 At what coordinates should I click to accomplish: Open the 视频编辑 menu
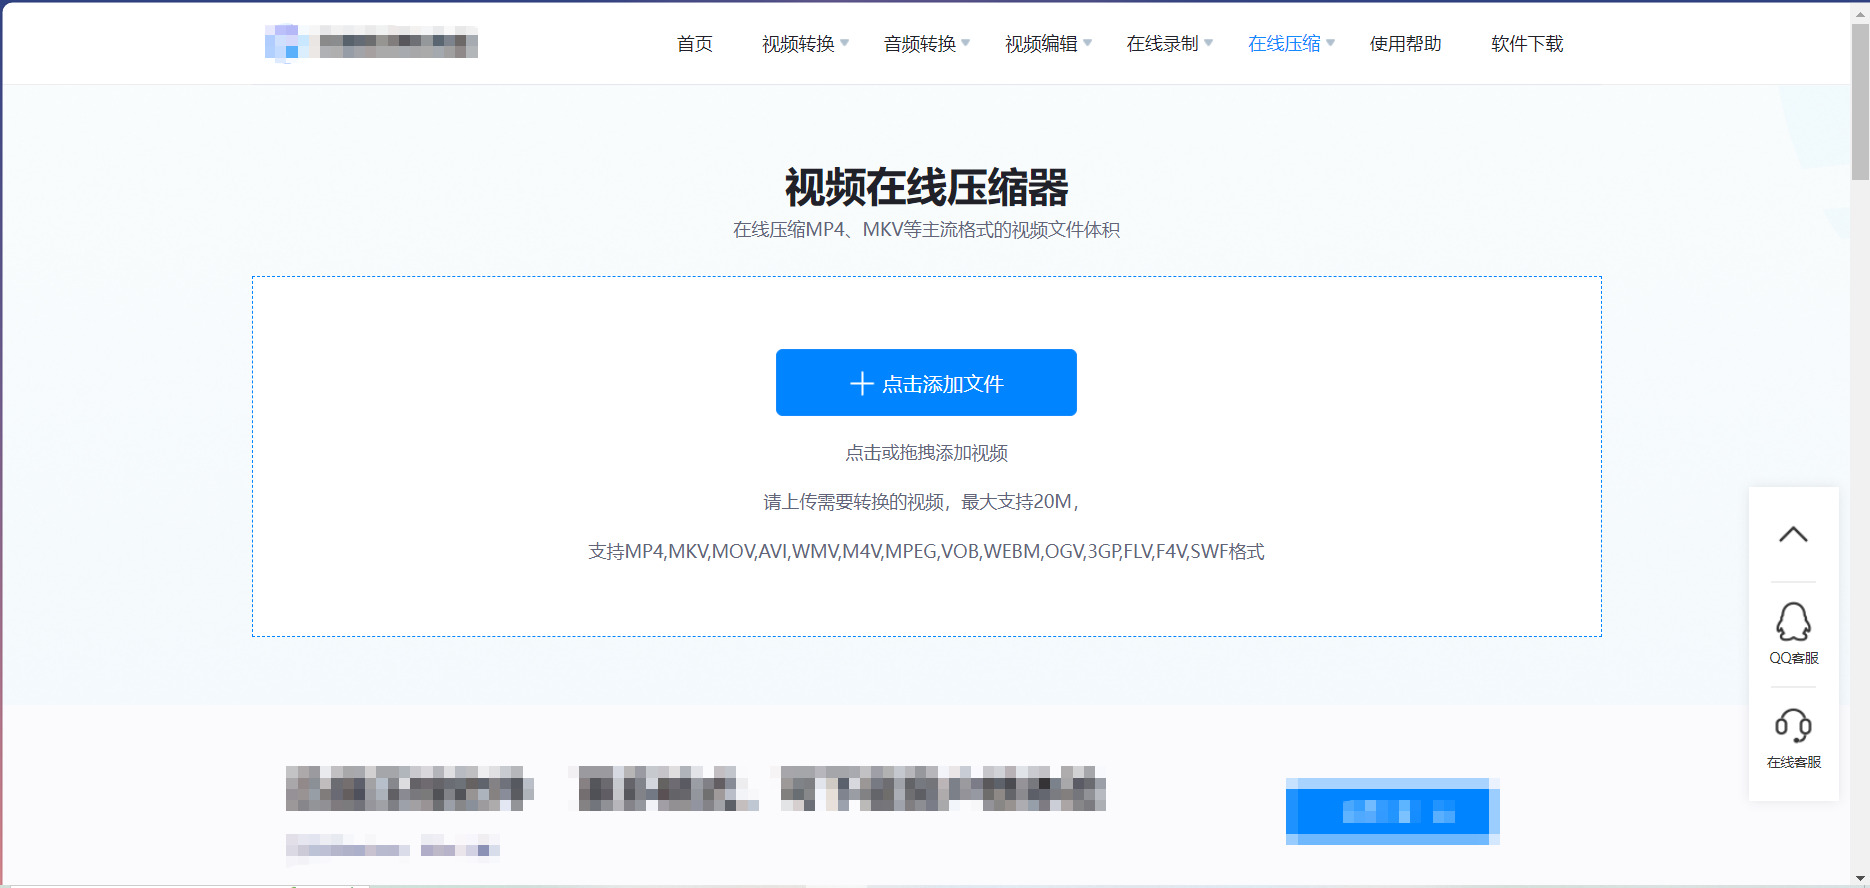(1041, 44)
